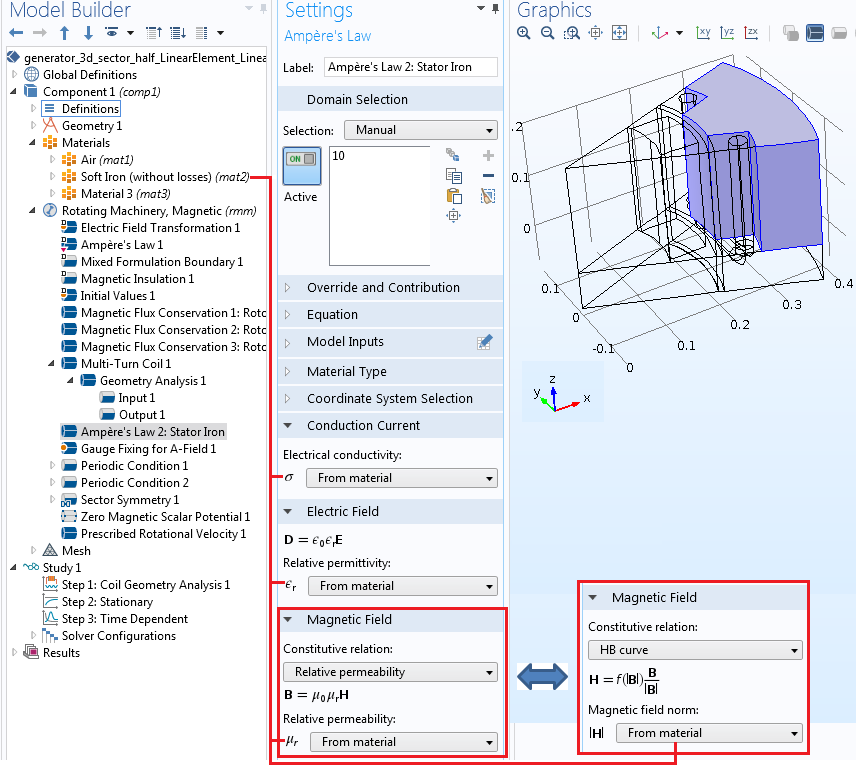
Task: Switch to the ZX plane view
Action: coord(751,33)
